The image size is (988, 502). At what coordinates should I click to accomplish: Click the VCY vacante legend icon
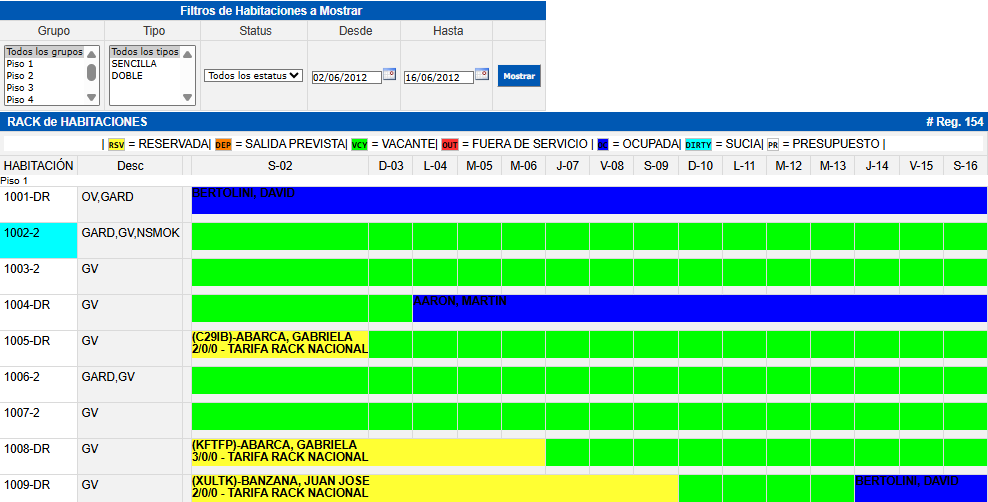tap(360, 144)
